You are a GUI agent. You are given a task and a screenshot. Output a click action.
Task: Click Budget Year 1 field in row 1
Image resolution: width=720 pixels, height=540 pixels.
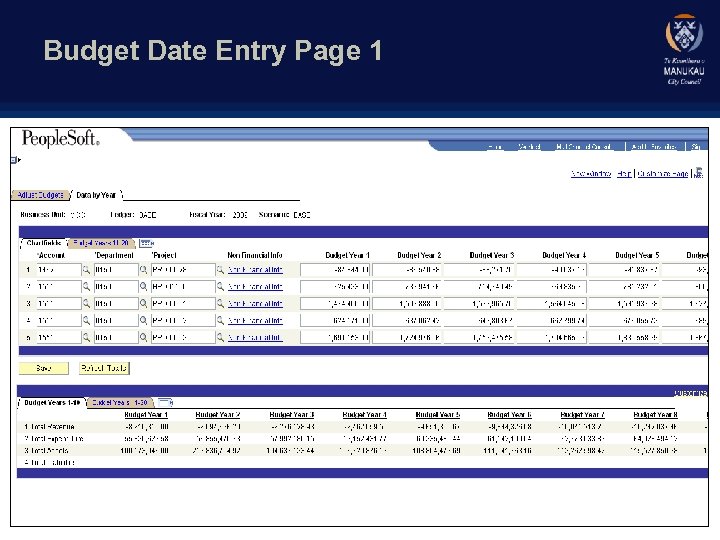(335, 270)
